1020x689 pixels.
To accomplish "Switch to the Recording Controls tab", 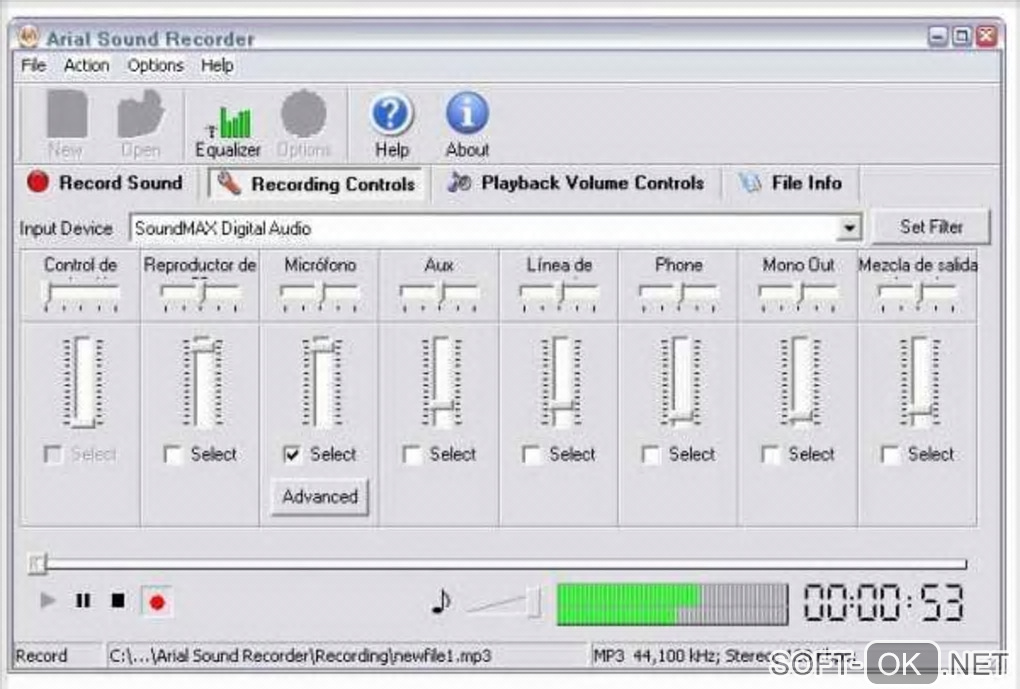I will [315, 184].
